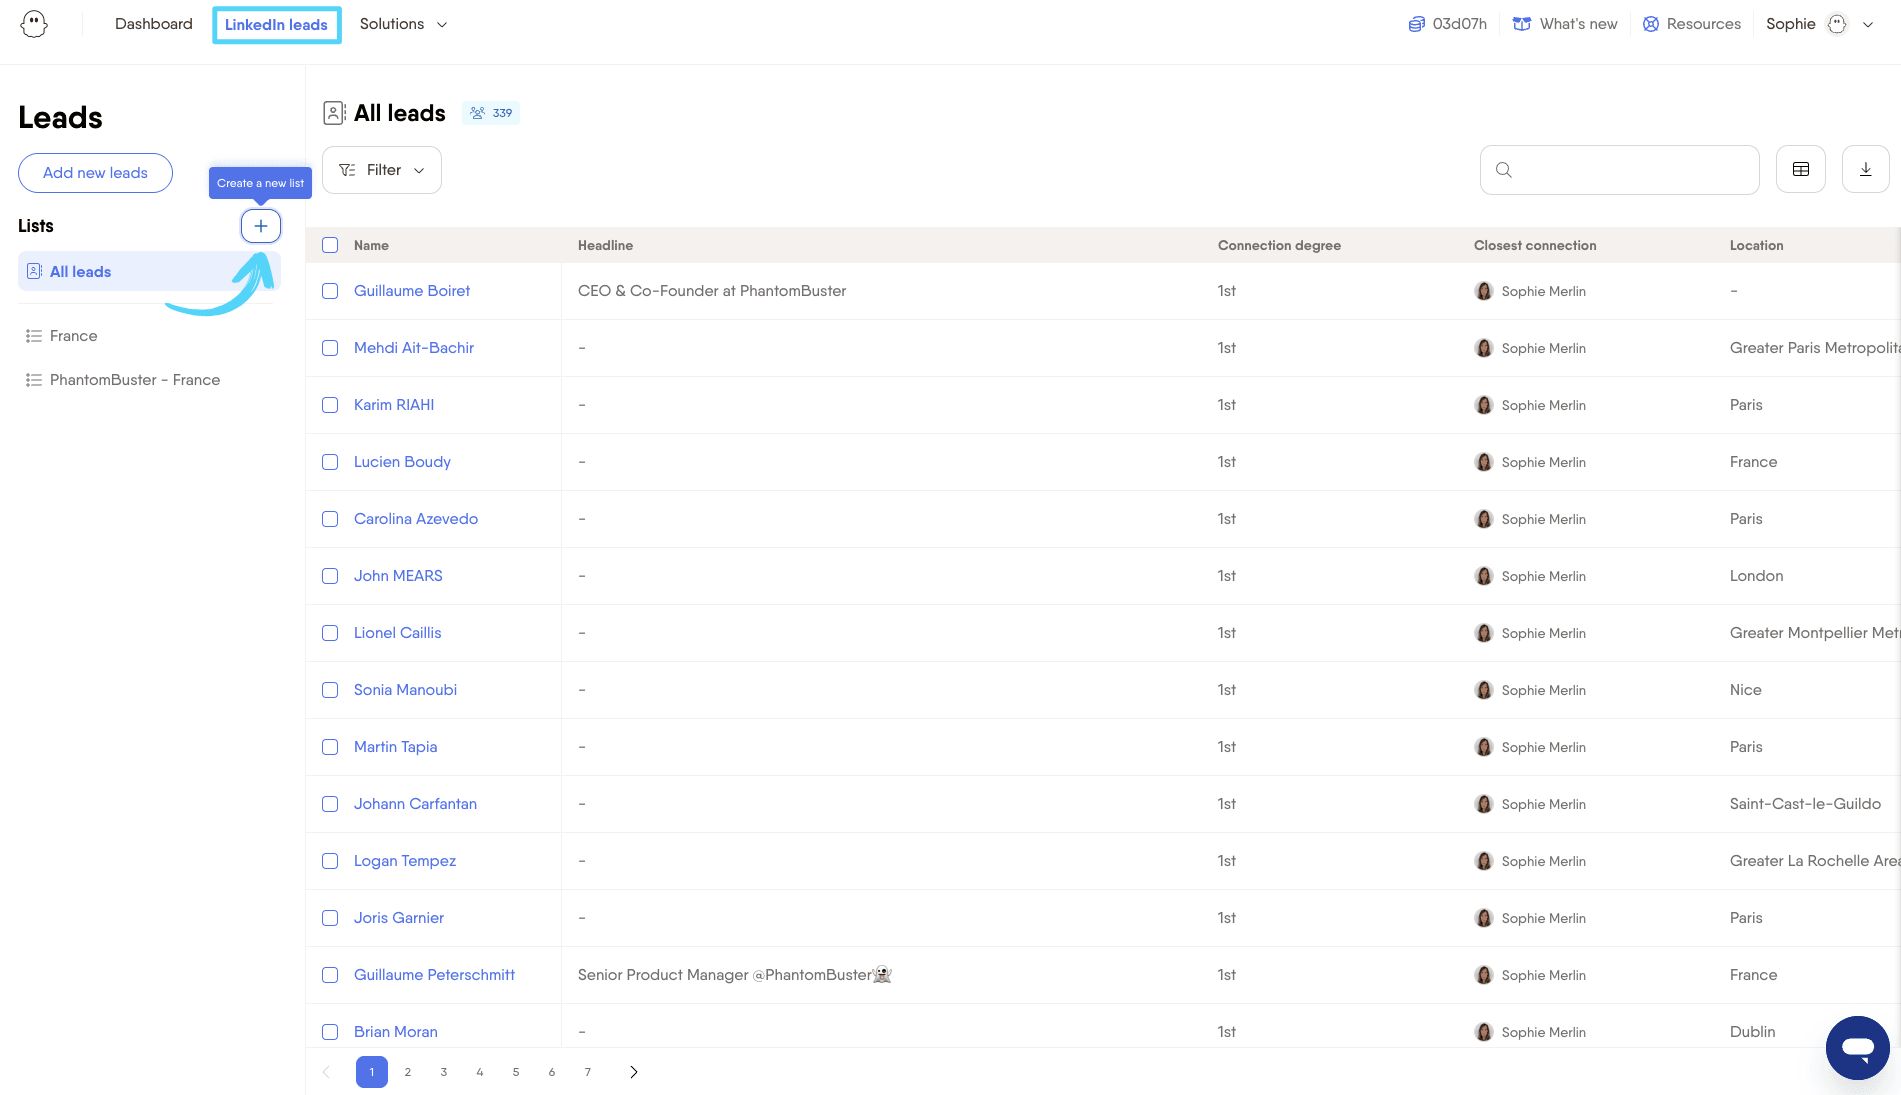The height and width of the screenshot is (1095, 1901).
Task: Click the 'Nice' location cell
Action: 1745,690
